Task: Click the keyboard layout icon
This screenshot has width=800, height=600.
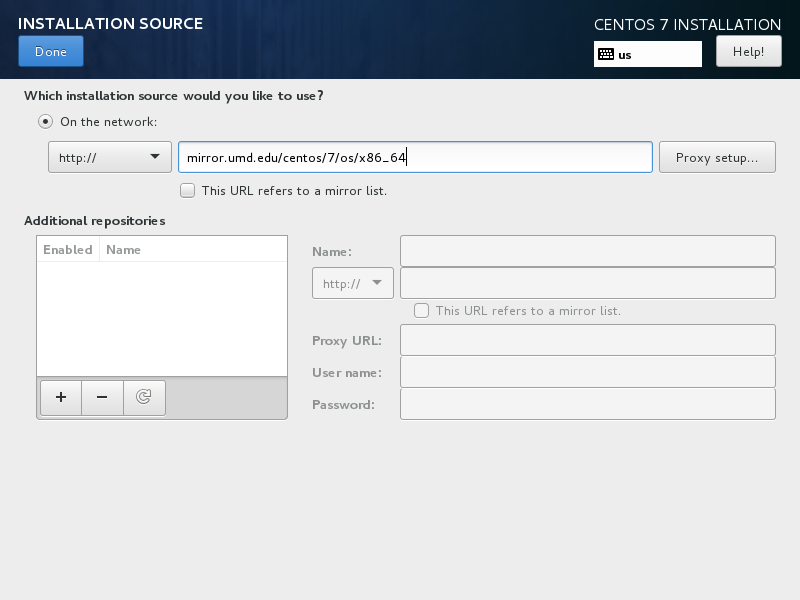Action: [605, 54]
